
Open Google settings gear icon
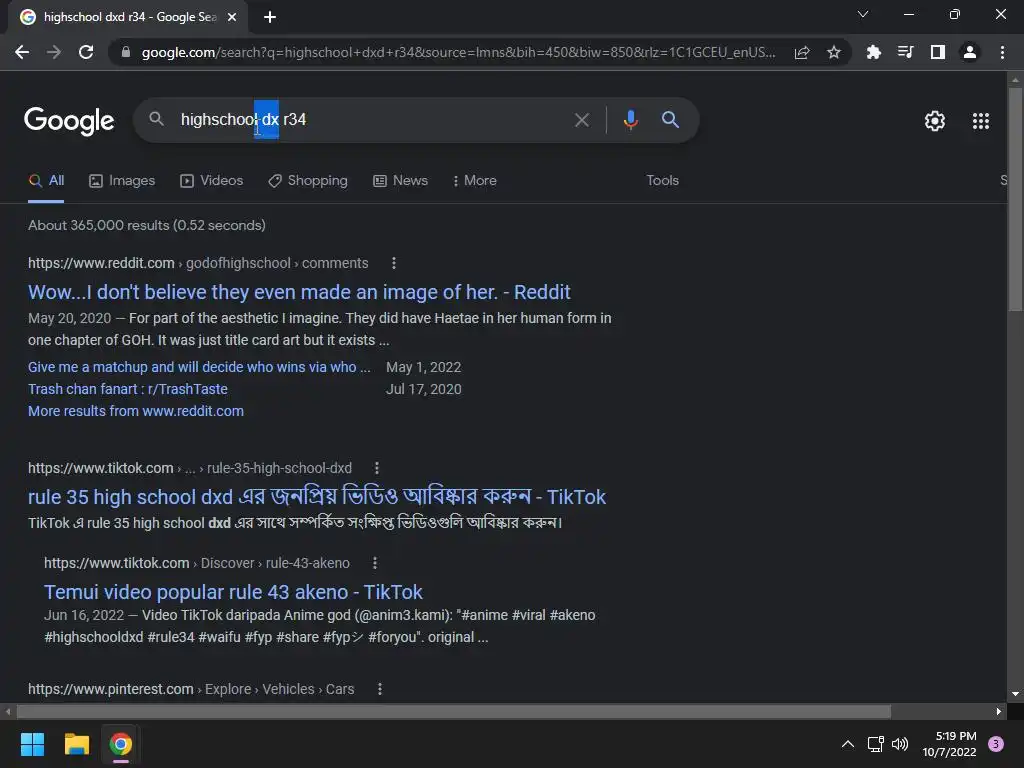(935, 121)
